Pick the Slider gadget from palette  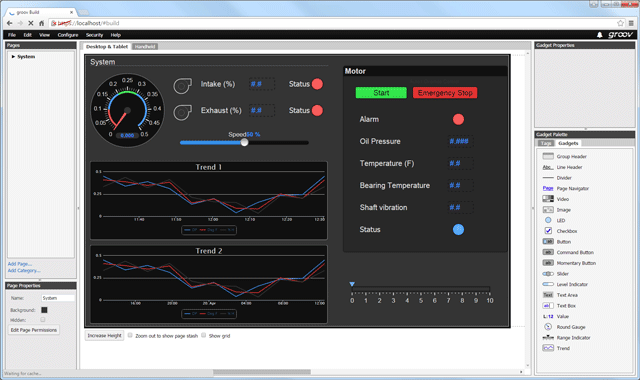(x=556, y=273)
